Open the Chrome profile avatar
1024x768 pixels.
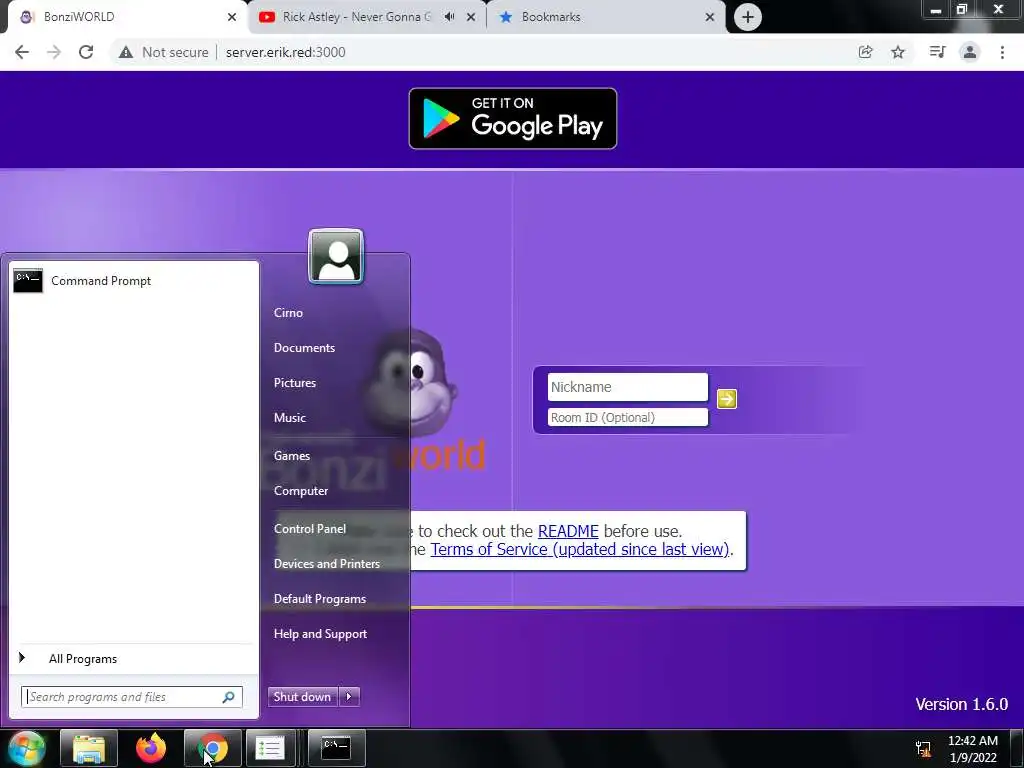[x=970, y=52]
